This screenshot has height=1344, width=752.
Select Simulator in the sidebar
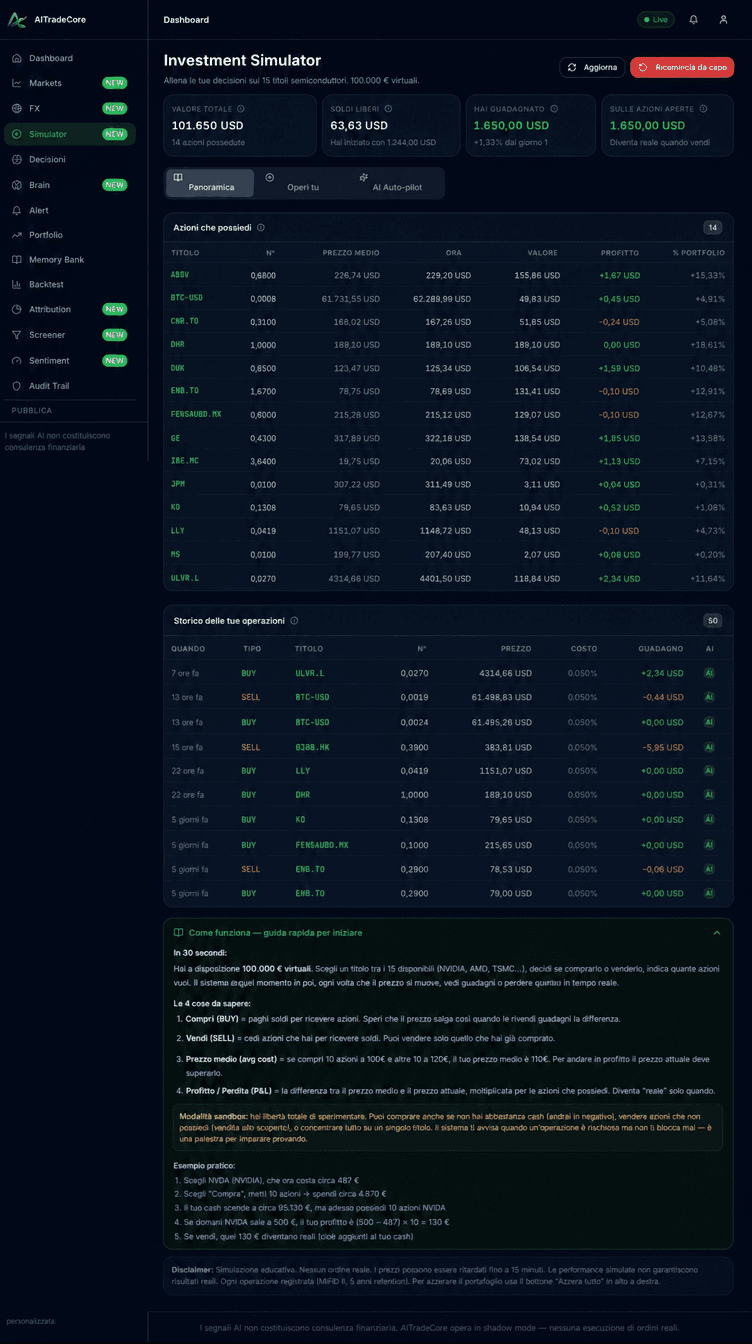(68, 134)
